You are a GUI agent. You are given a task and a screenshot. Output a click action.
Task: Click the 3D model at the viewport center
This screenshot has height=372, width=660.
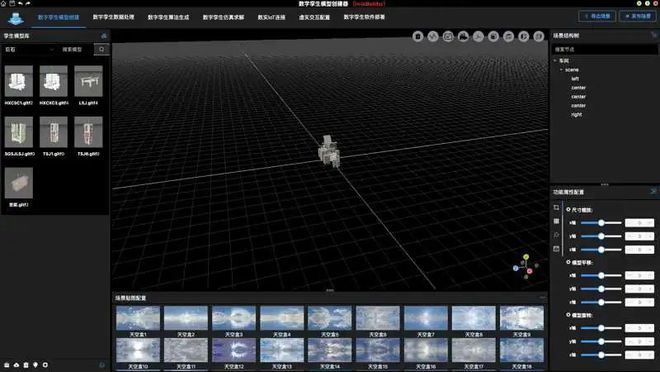329,151
